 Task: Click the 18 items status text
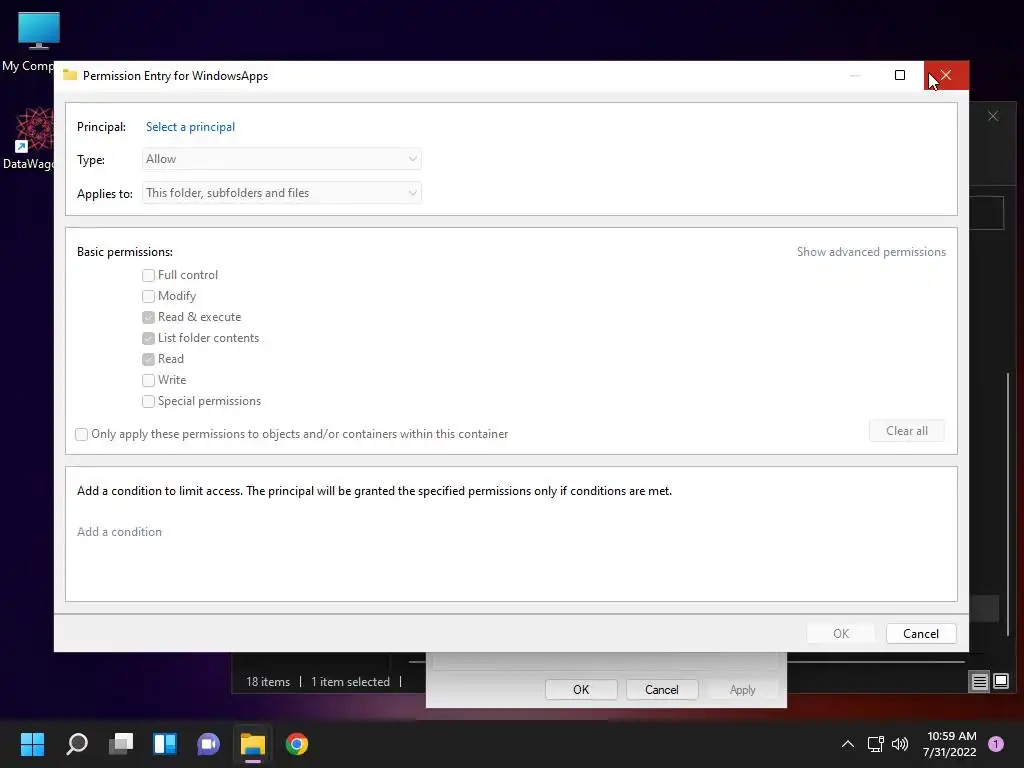268,682
